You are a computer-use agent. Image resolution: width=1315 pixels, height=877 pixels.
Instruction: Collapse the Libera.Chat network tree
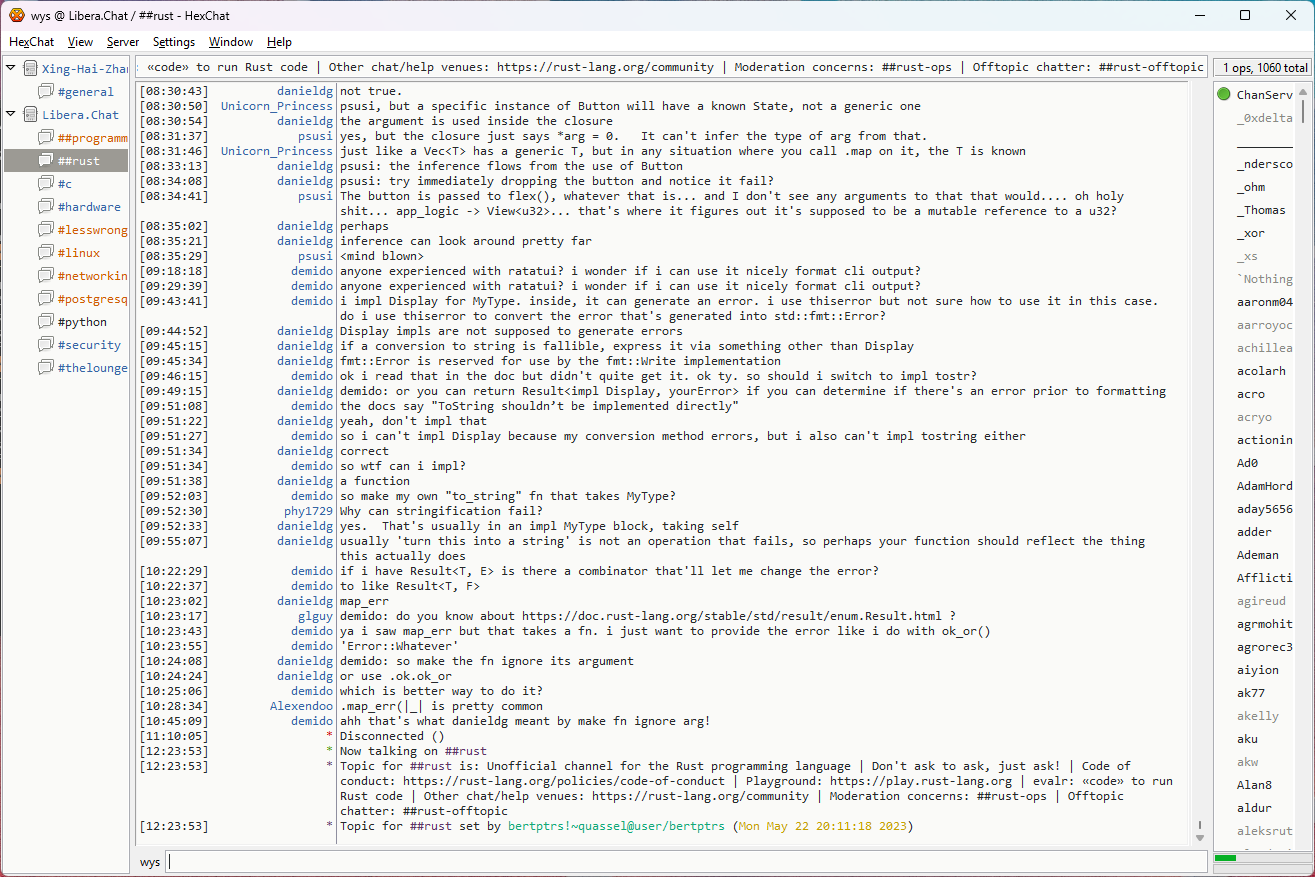(x=11, y=115)
